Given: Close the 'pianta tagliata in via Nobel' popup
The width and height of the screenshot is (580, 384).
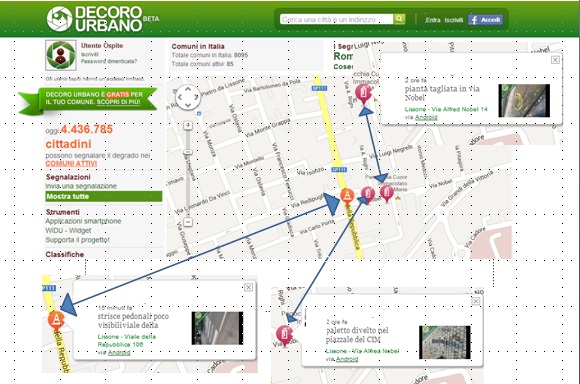Looking at the screenshot, I should pos(555,60).
